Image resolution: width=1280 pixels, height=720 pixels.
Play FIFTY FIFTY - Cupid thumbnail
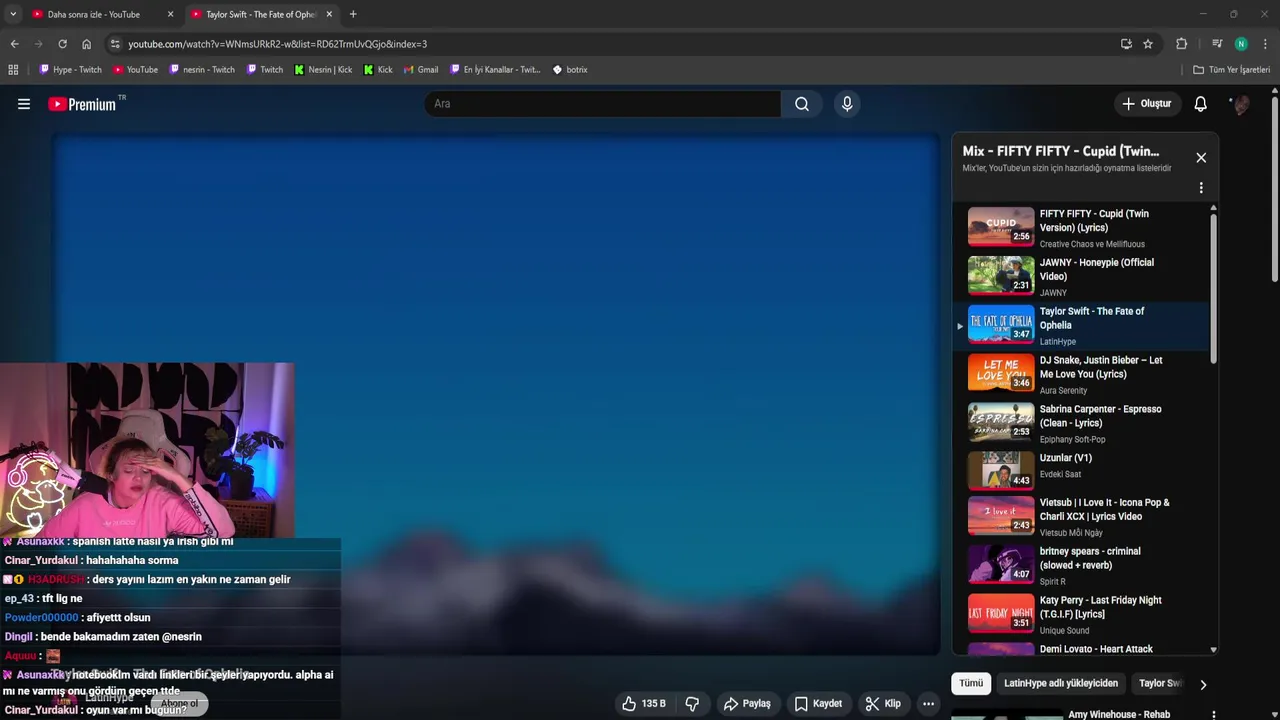pos(1001,227)
